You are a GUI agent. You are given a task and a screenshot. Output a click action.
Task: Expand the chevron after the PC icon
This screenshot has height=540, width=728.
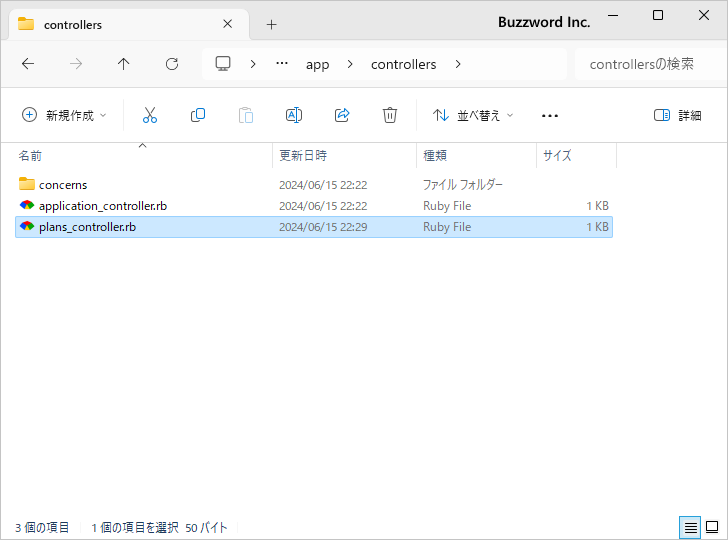point(253,64)
